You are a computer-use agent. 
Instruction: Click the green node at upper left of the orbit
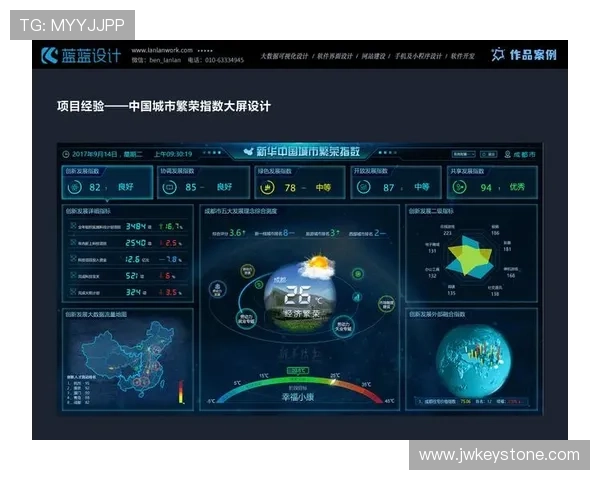click(248, 271)
